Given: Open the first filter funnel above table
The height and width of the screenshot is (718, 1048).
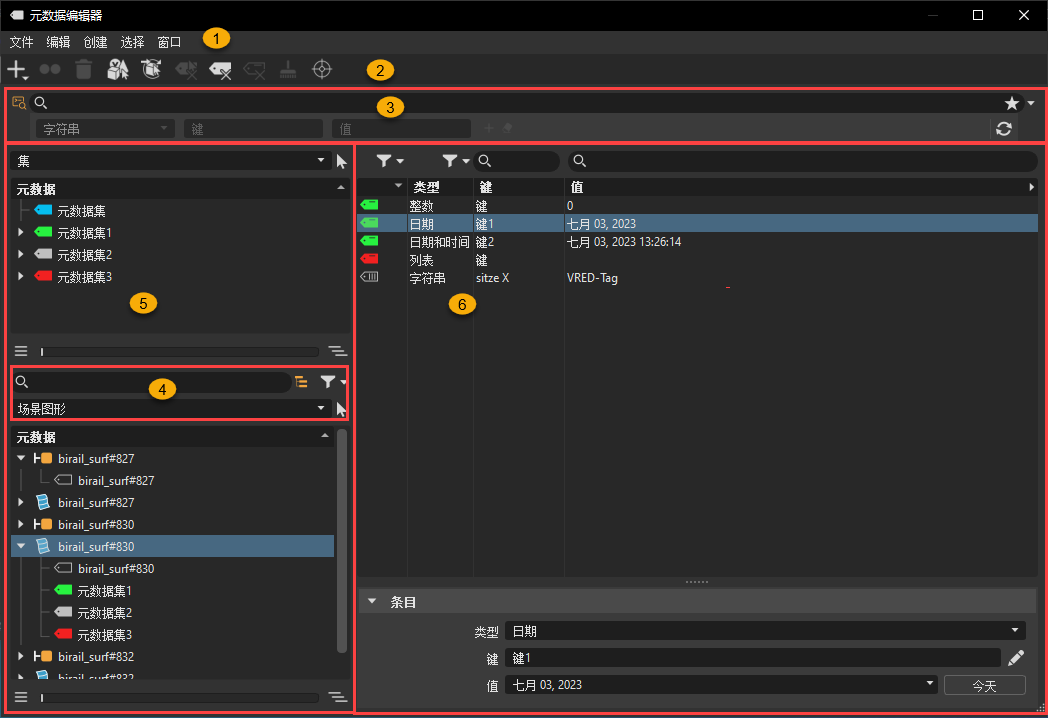Looking at the screenshot, I should tap(390, 160).
